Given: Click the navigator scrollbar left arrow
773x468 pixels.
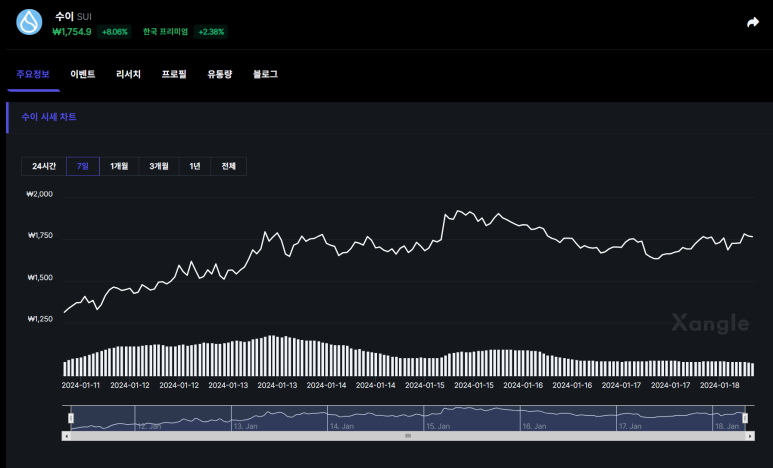Looking at the screenshot, I should 66,436.
